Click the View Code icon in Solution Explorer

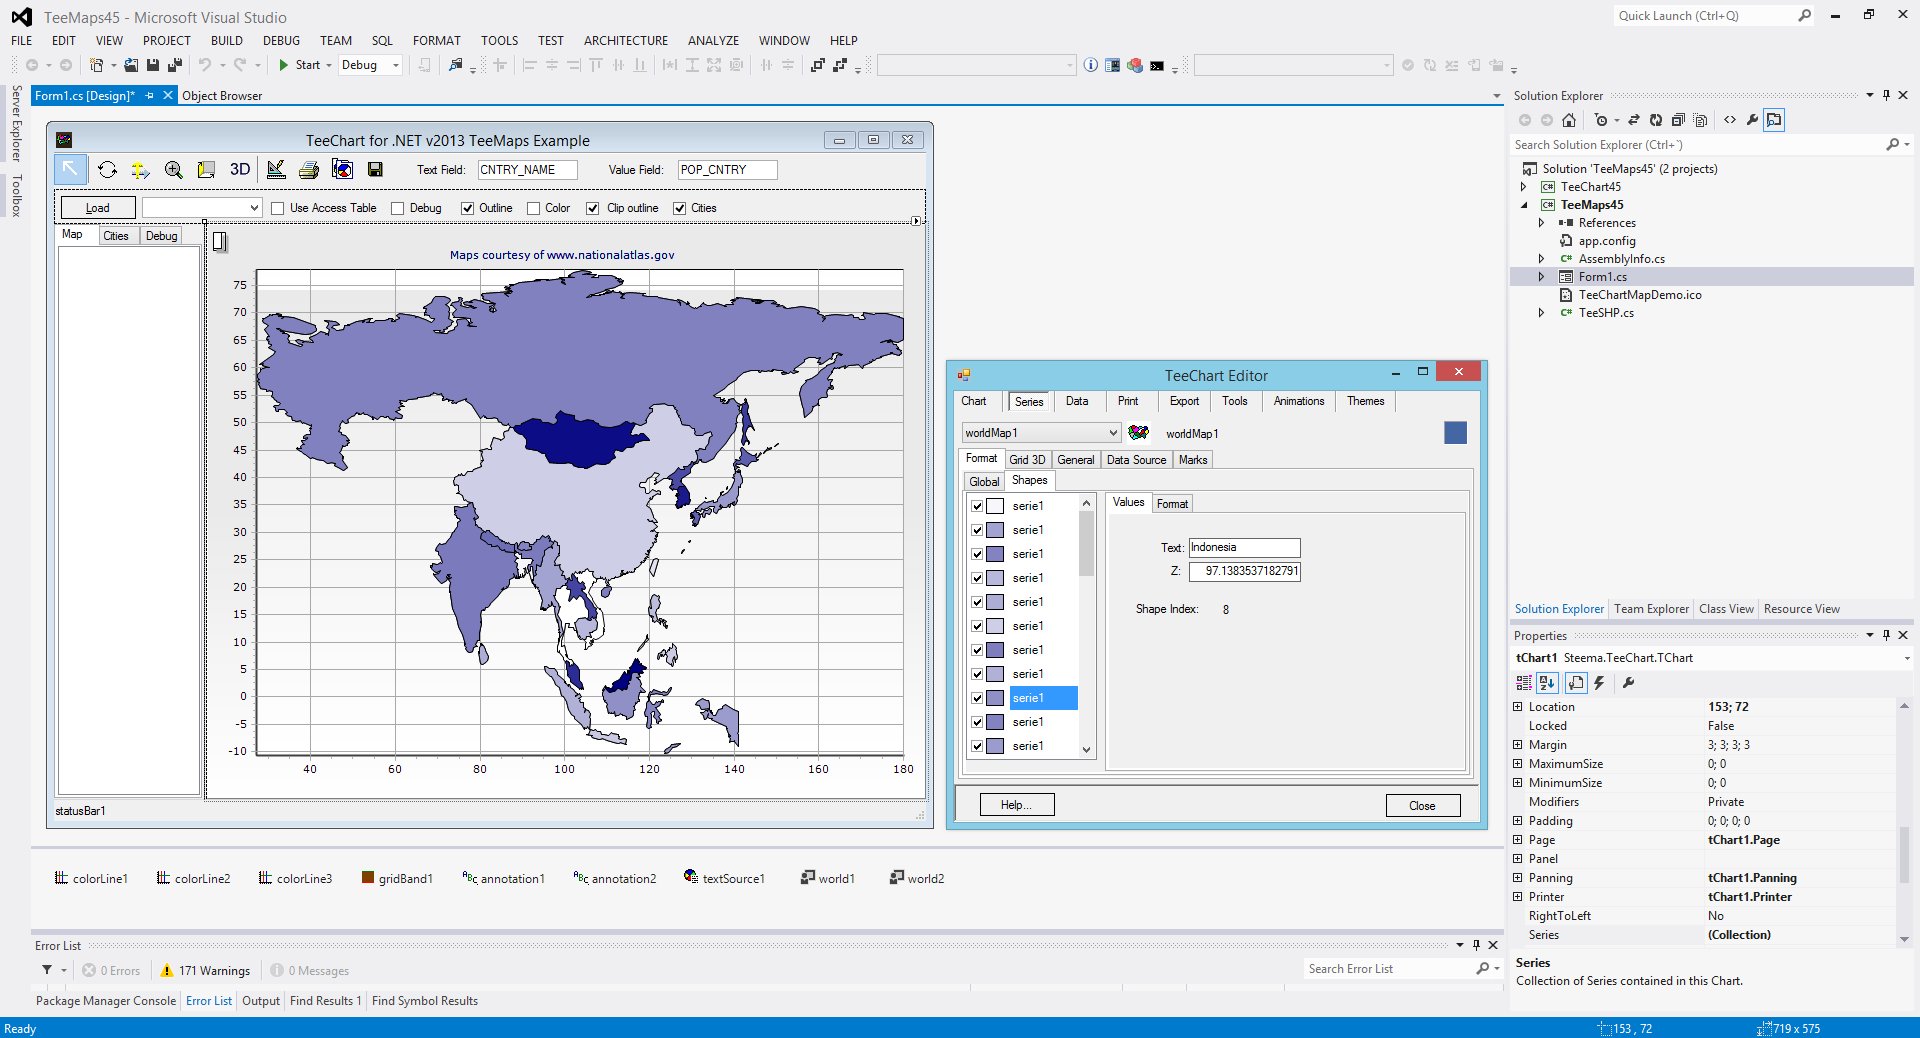coord(1730,120)
